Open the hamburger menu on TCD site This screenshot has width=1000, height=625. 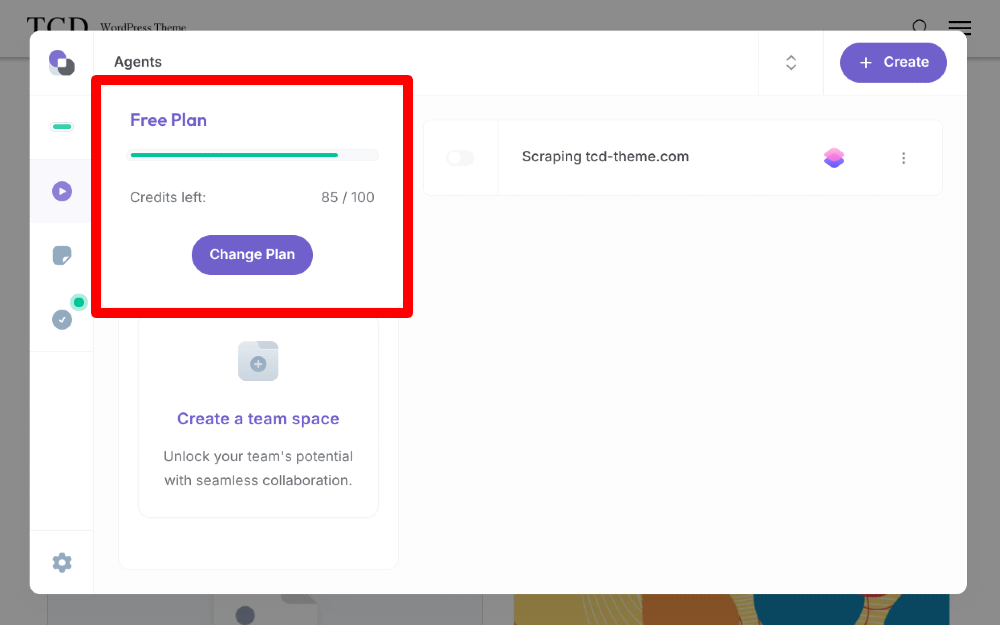[960, 27]
